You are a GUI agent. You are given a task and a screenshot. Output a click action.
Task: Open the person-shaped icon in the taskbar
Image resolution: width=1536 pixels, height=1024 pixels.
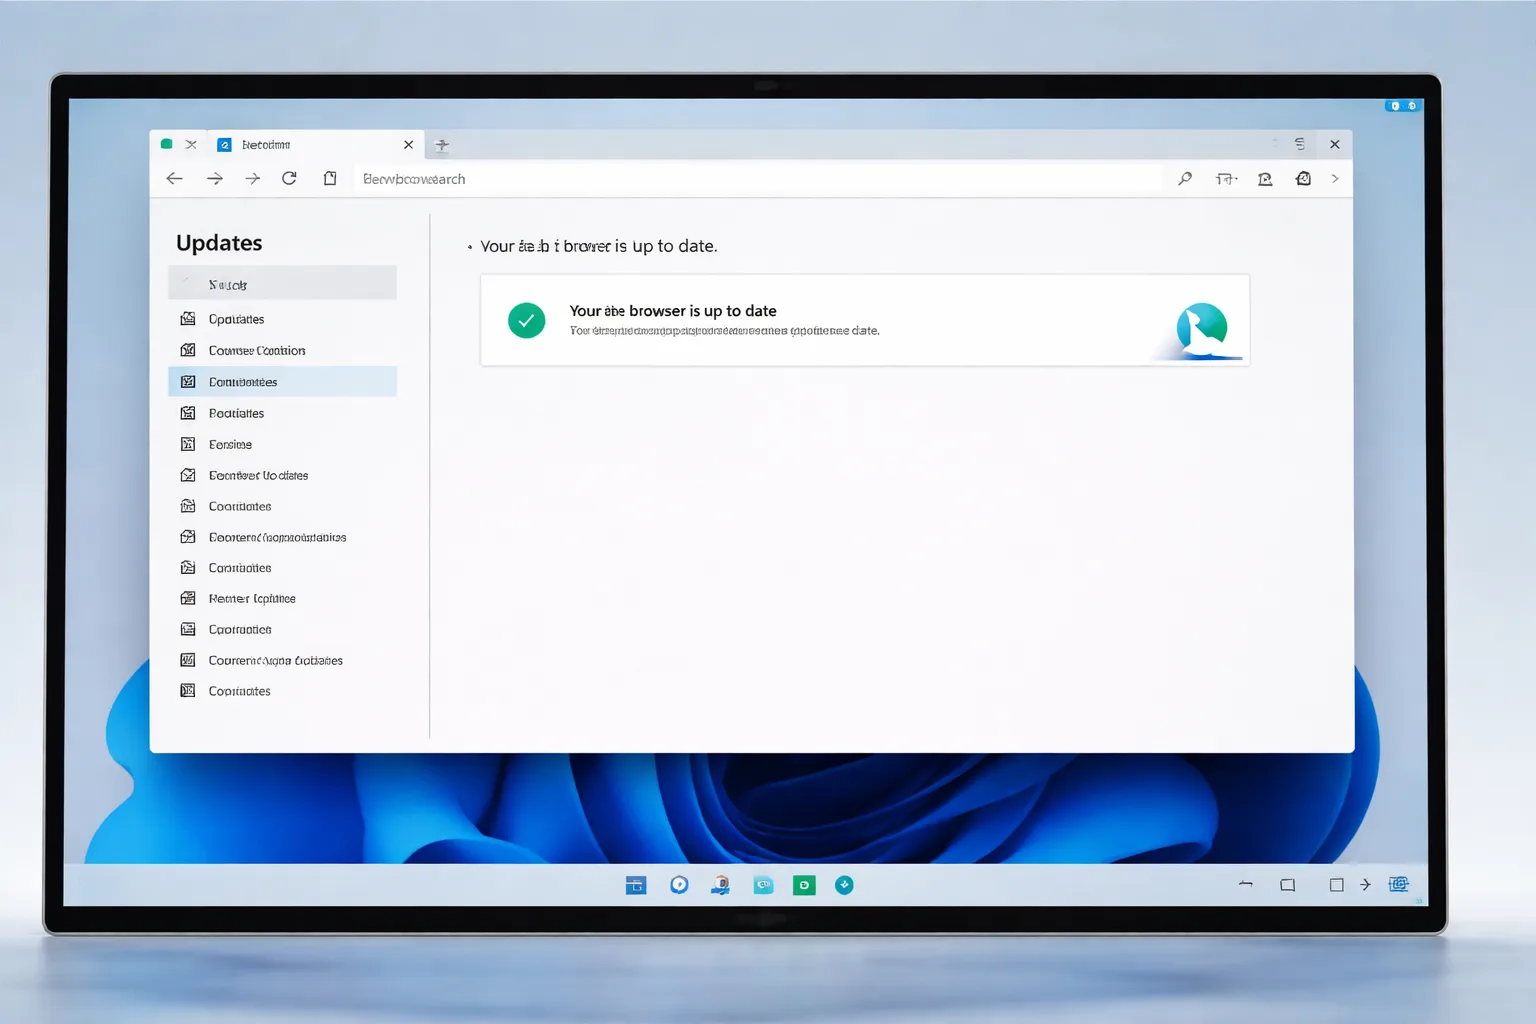click(721, 885)
